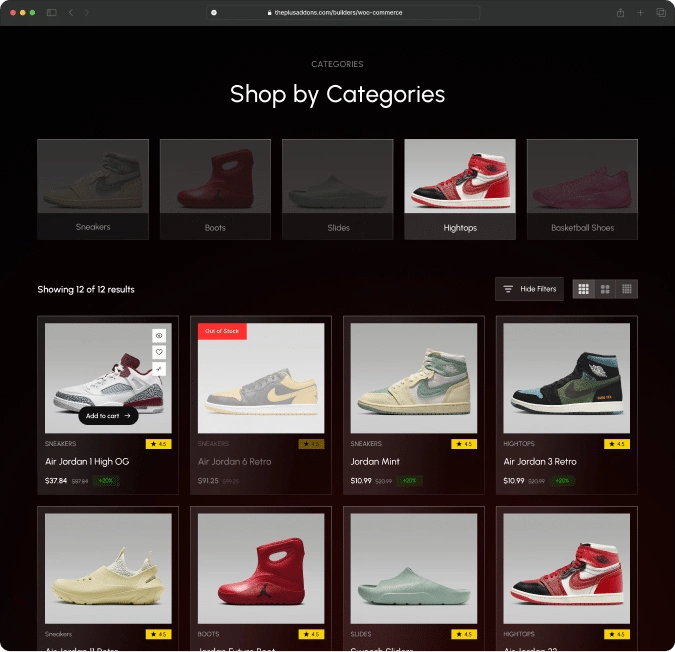Viewport: 675px width, 652px height.
Task: Click the Hide Filters button
Action: click(x=530, y=289)
